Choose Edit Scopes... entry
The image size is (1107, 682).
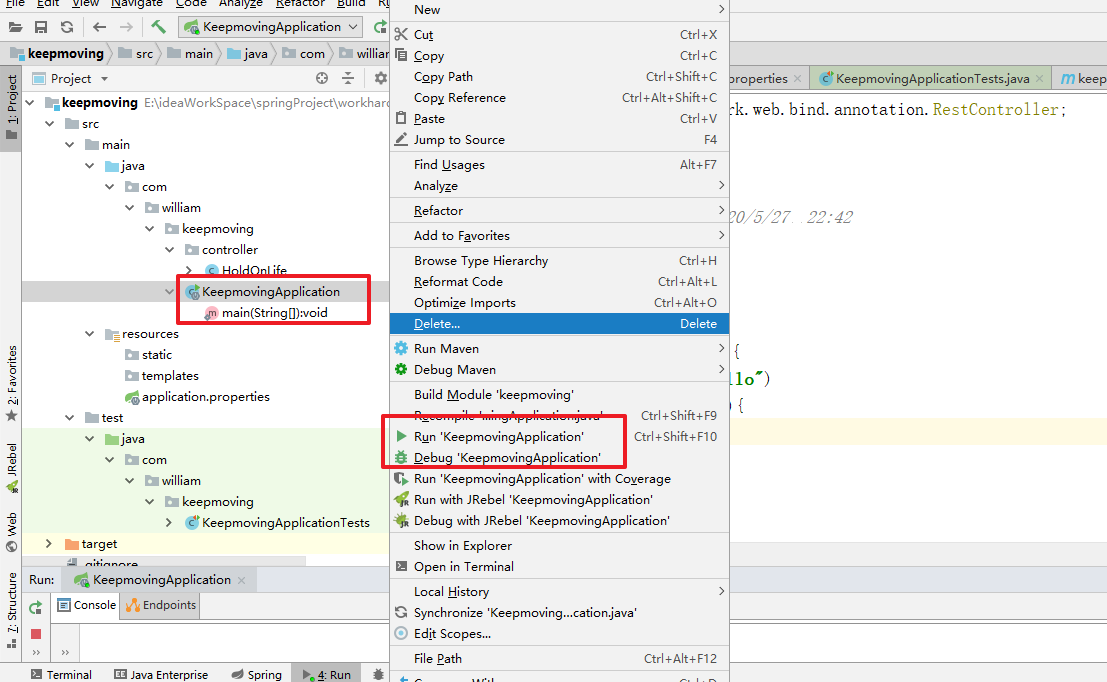pos(559,634)
